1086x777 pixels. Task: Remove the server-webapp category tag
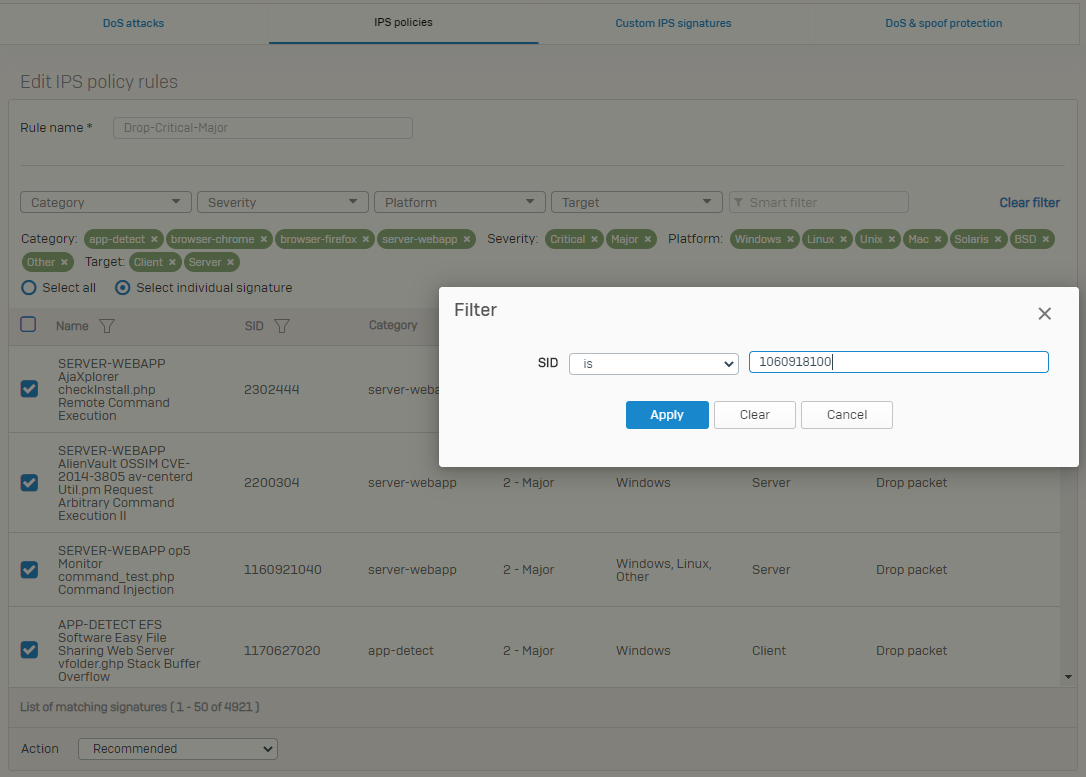point(467,239)
